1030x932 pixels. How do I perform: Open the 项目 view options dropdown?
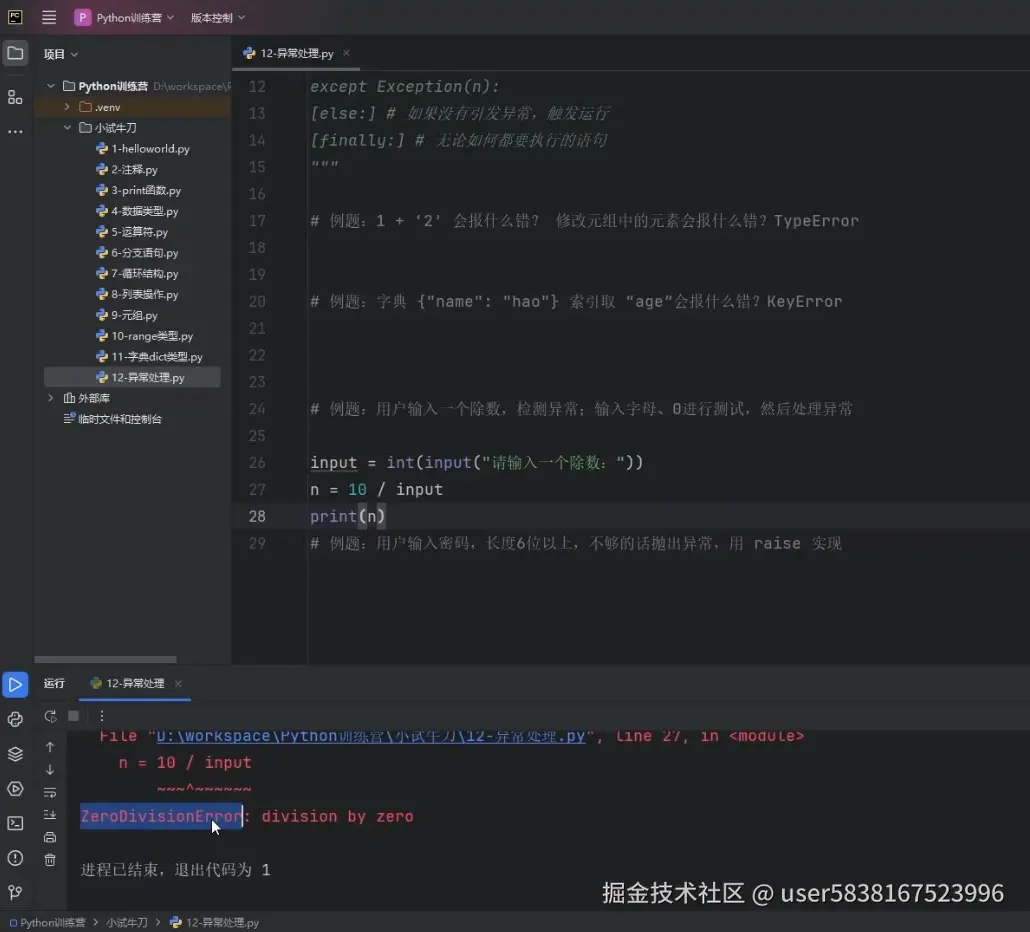pyautogui.click(x=60, y=54)
